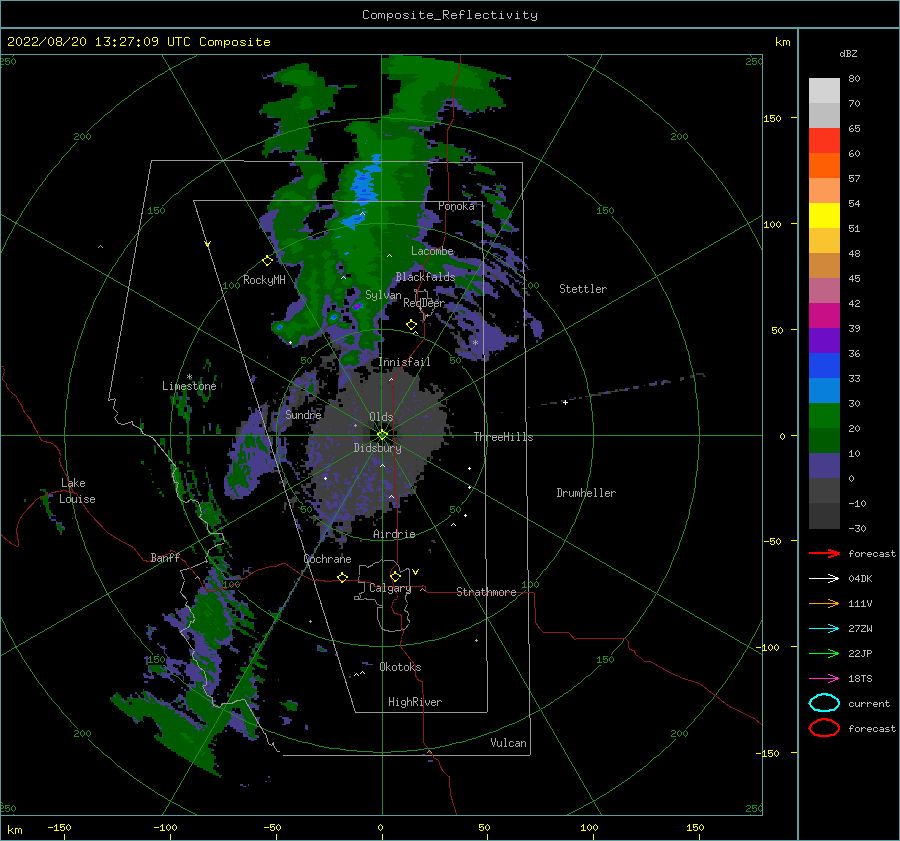Click the Lacombe city label
The image size is (900, 841).
click(x=432, y=251)
